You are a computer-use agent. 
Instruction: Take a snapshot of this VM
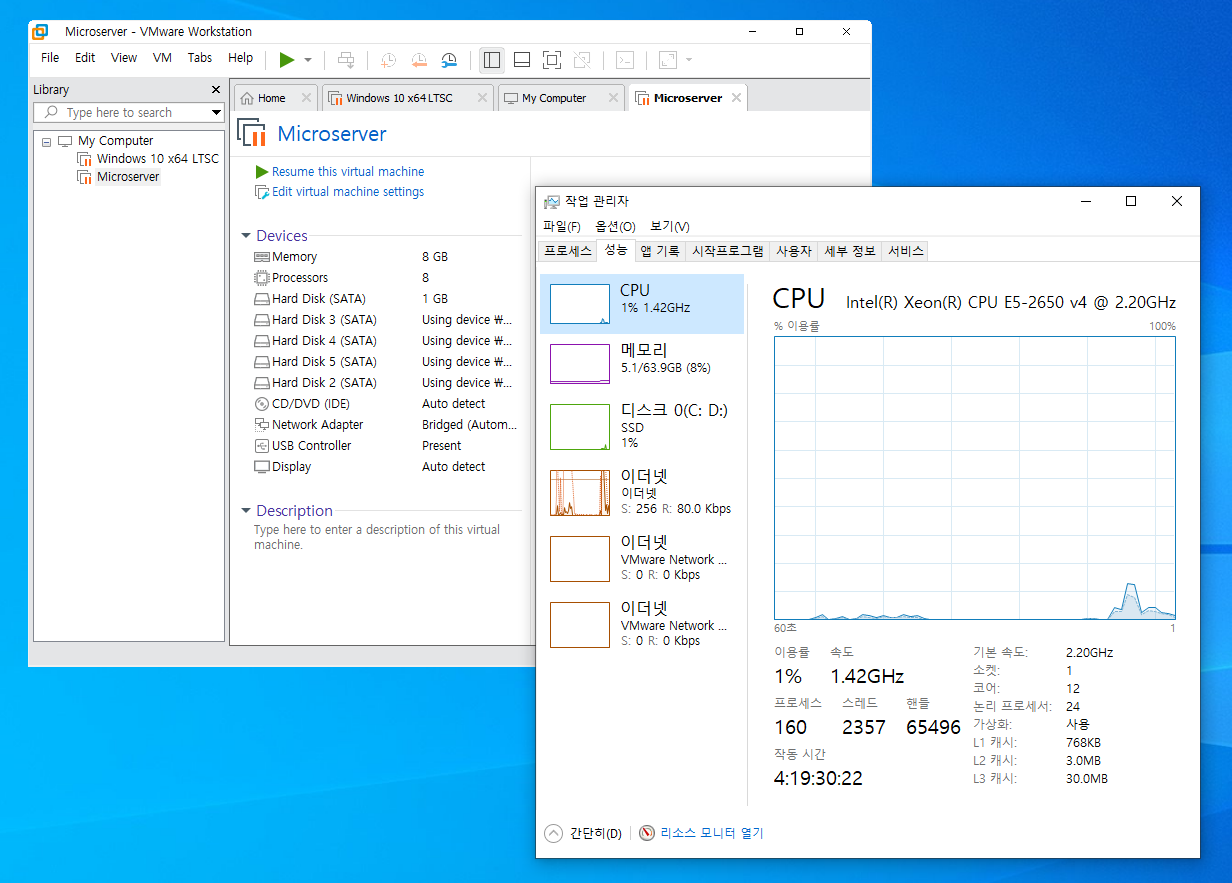pyautogui.click(x=388, y=60)
